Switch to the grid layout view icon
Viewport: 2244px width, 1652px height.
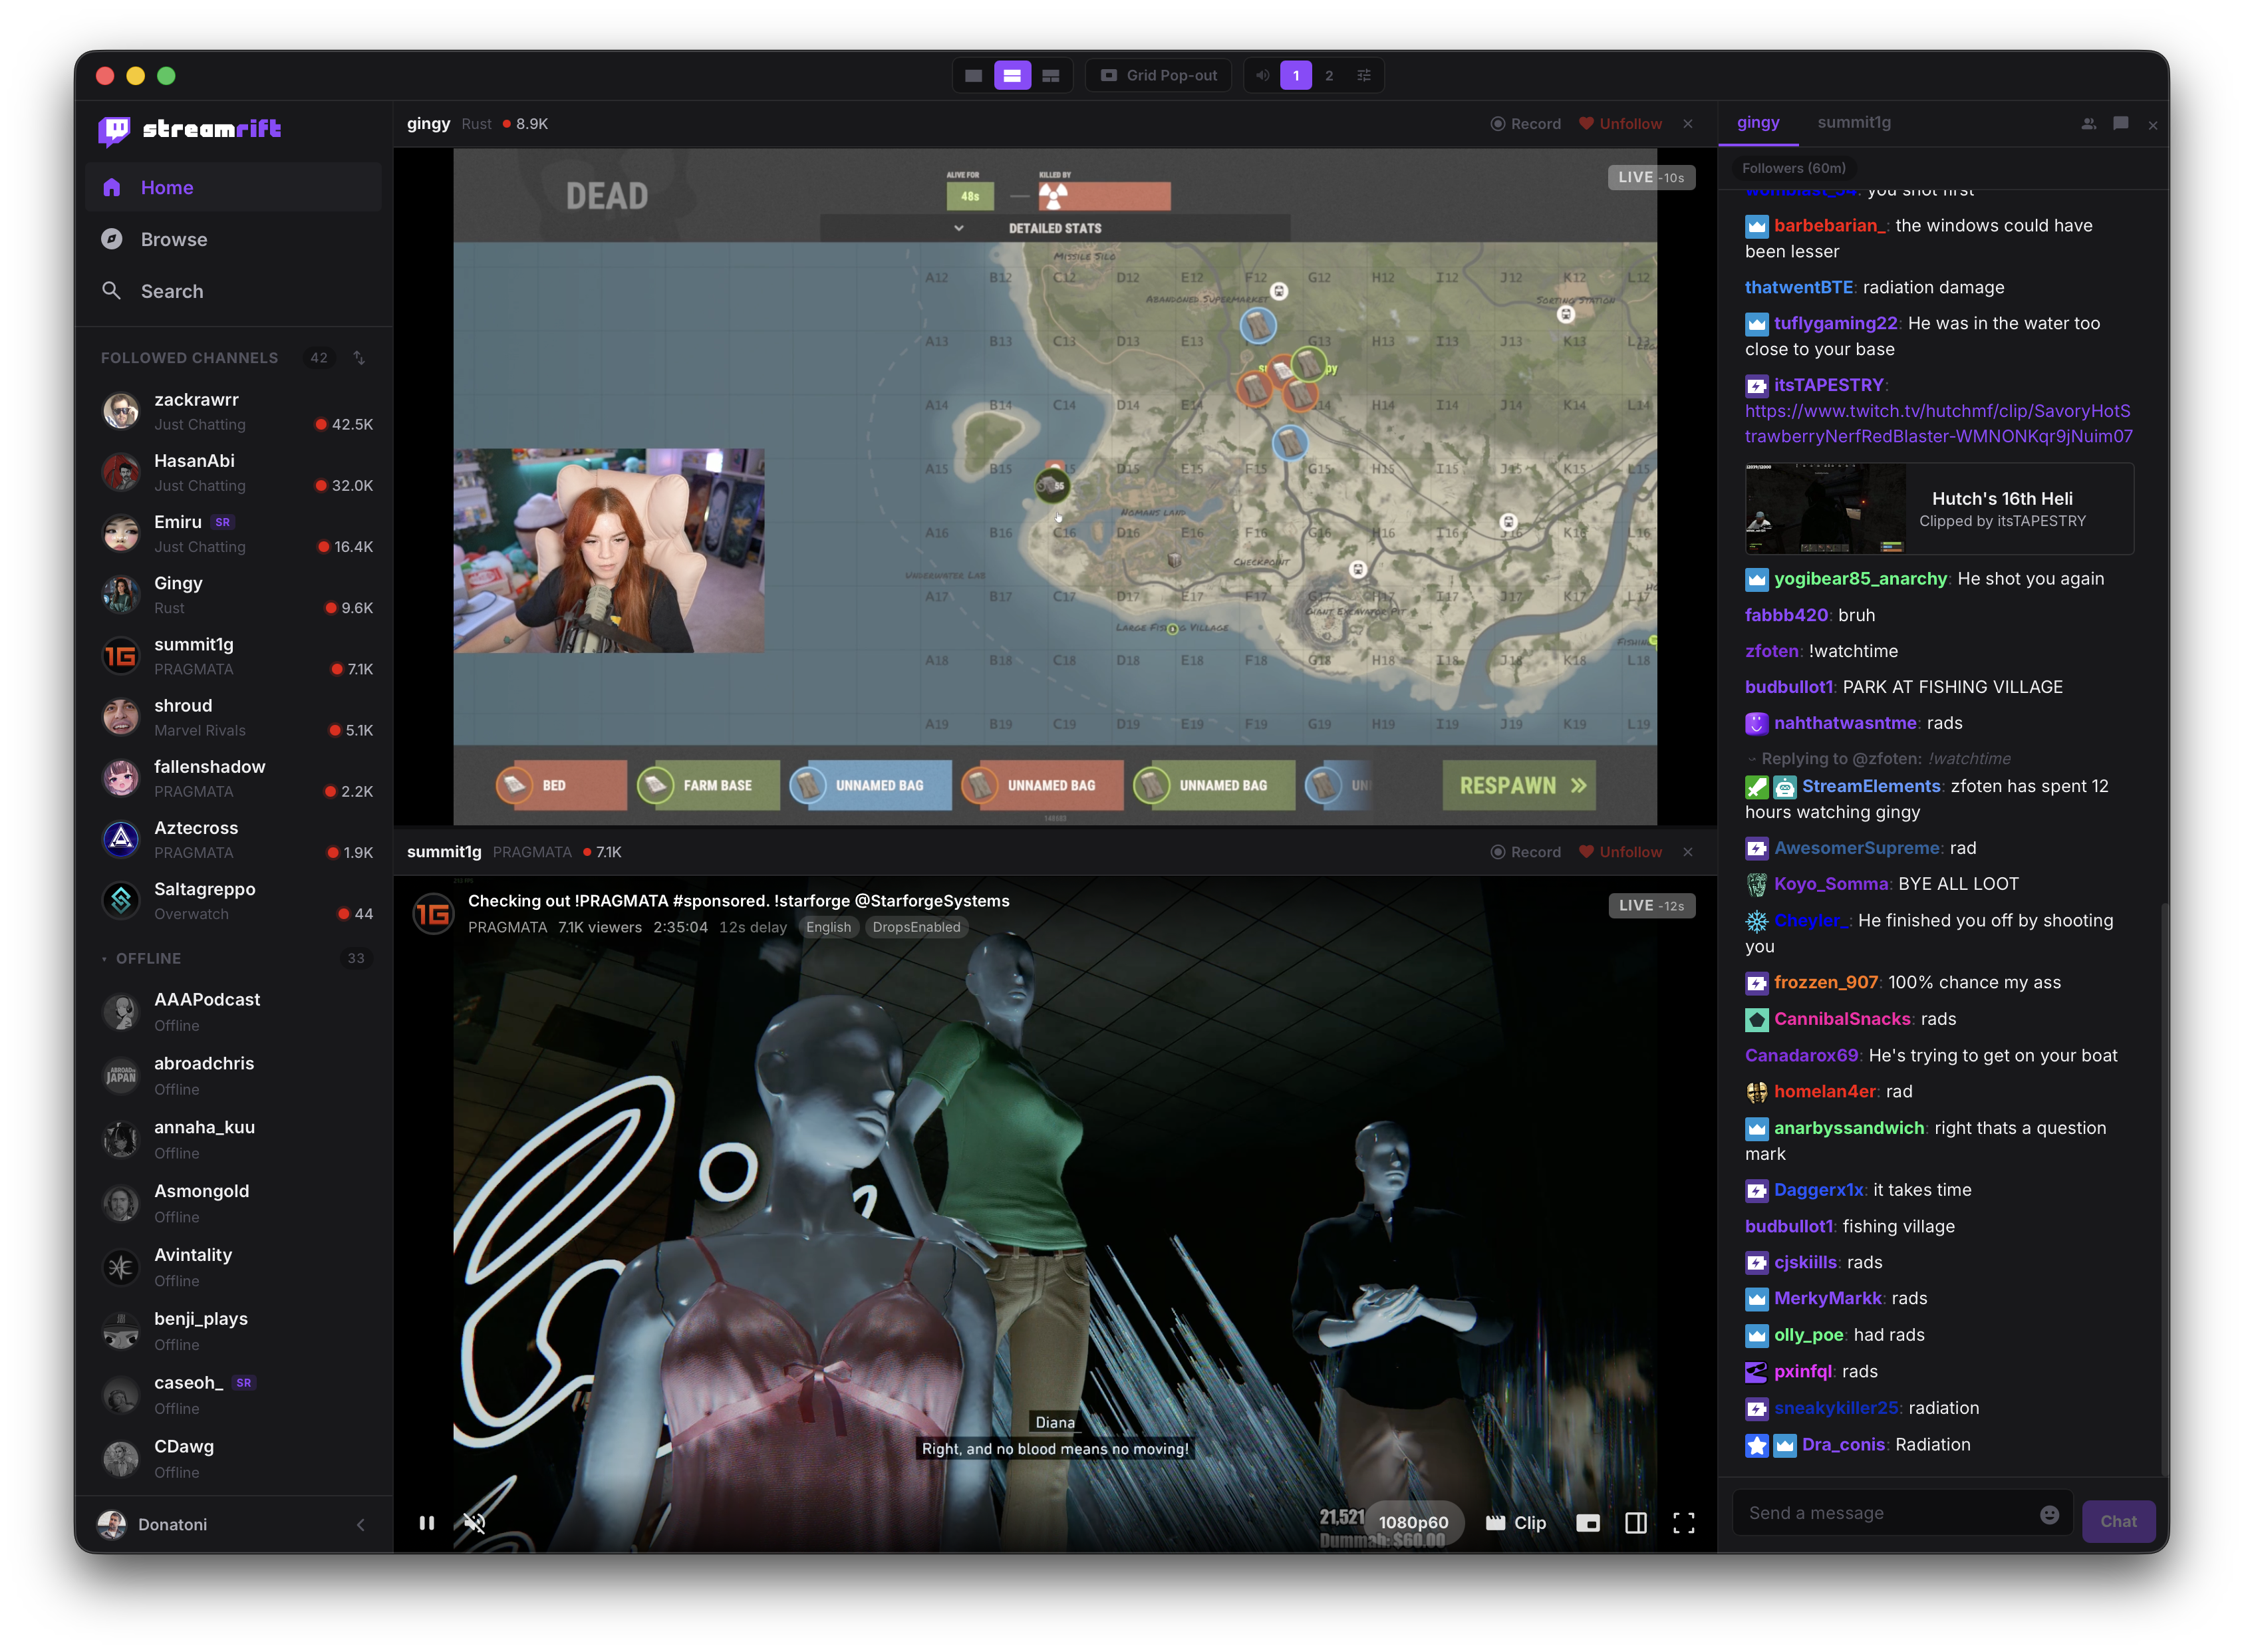point(1051,75)
